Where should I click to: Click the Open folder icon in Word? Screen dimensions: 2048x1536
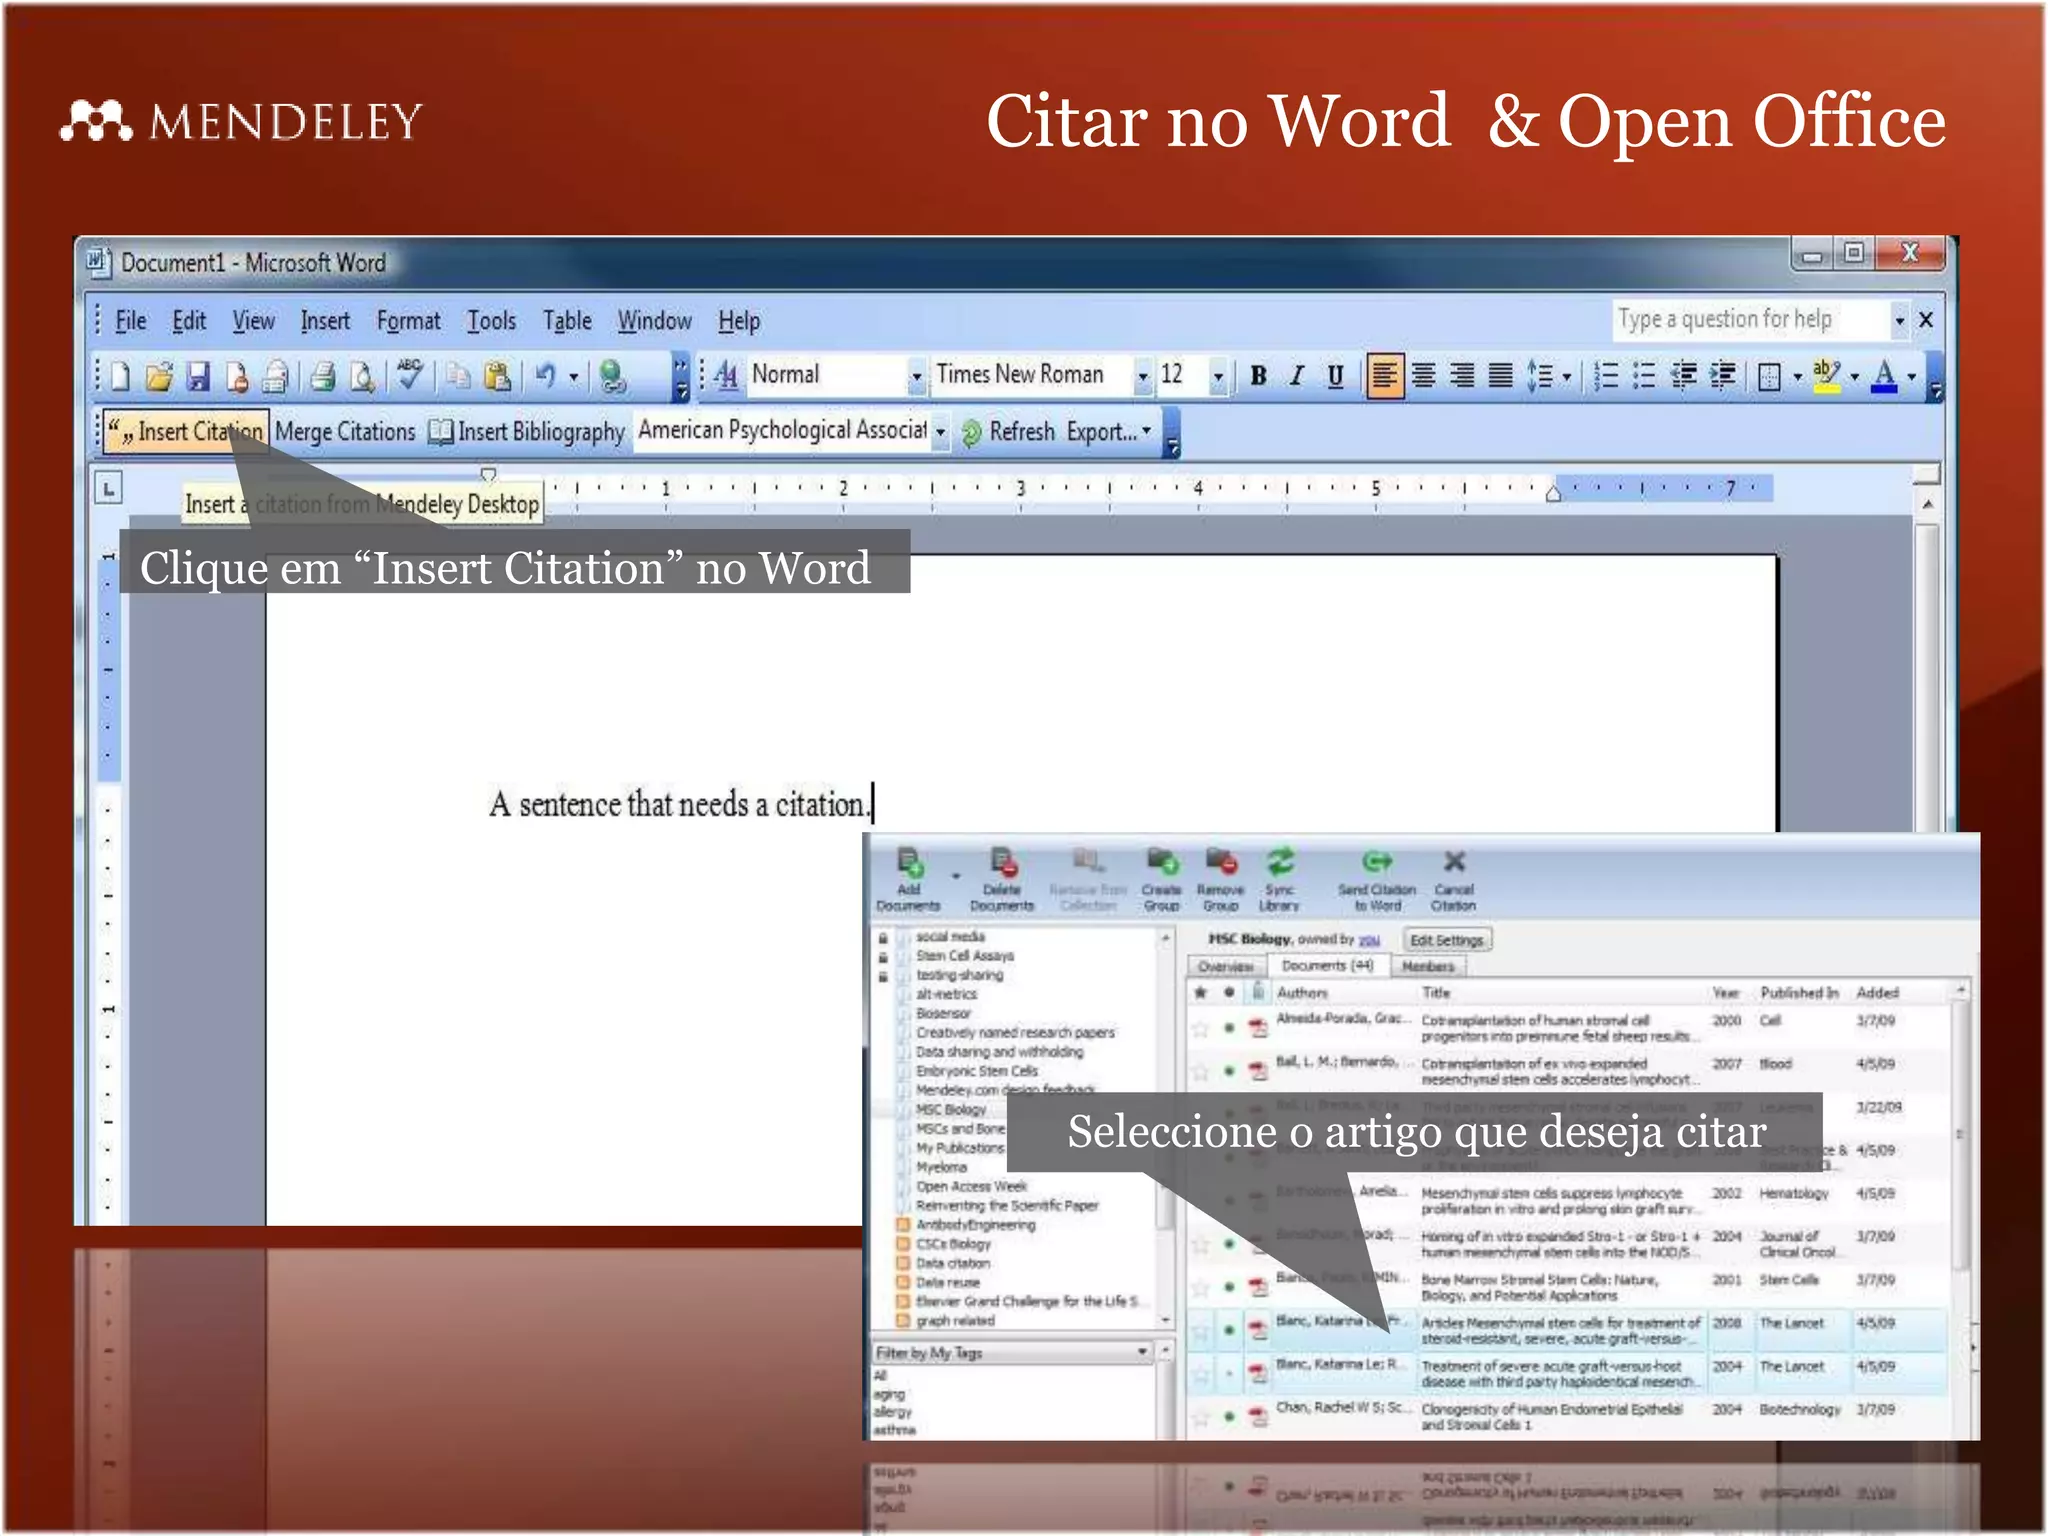[159, 376]
